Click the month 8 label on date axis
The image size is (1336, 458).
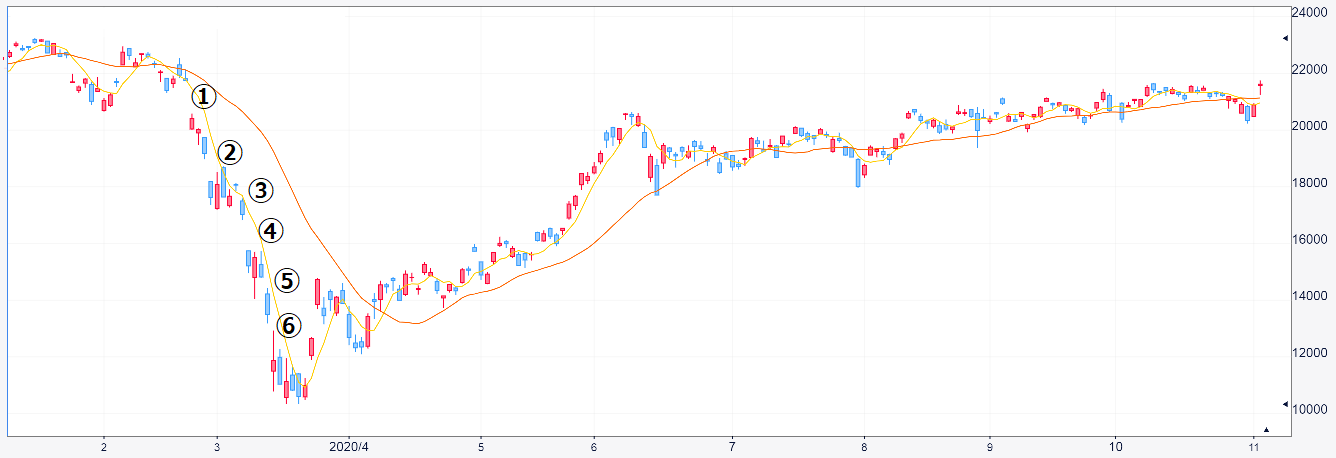[864, 445]
